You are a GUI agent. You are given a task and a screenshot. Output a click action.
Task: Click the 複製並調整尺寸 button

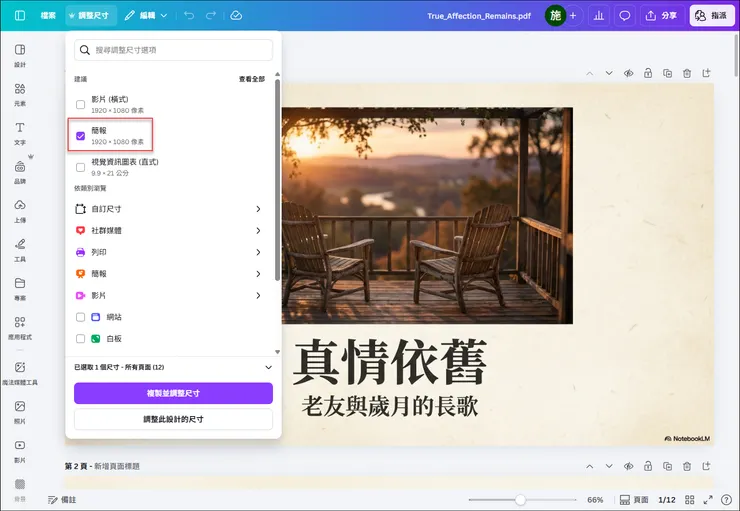(x=173, y=393)
